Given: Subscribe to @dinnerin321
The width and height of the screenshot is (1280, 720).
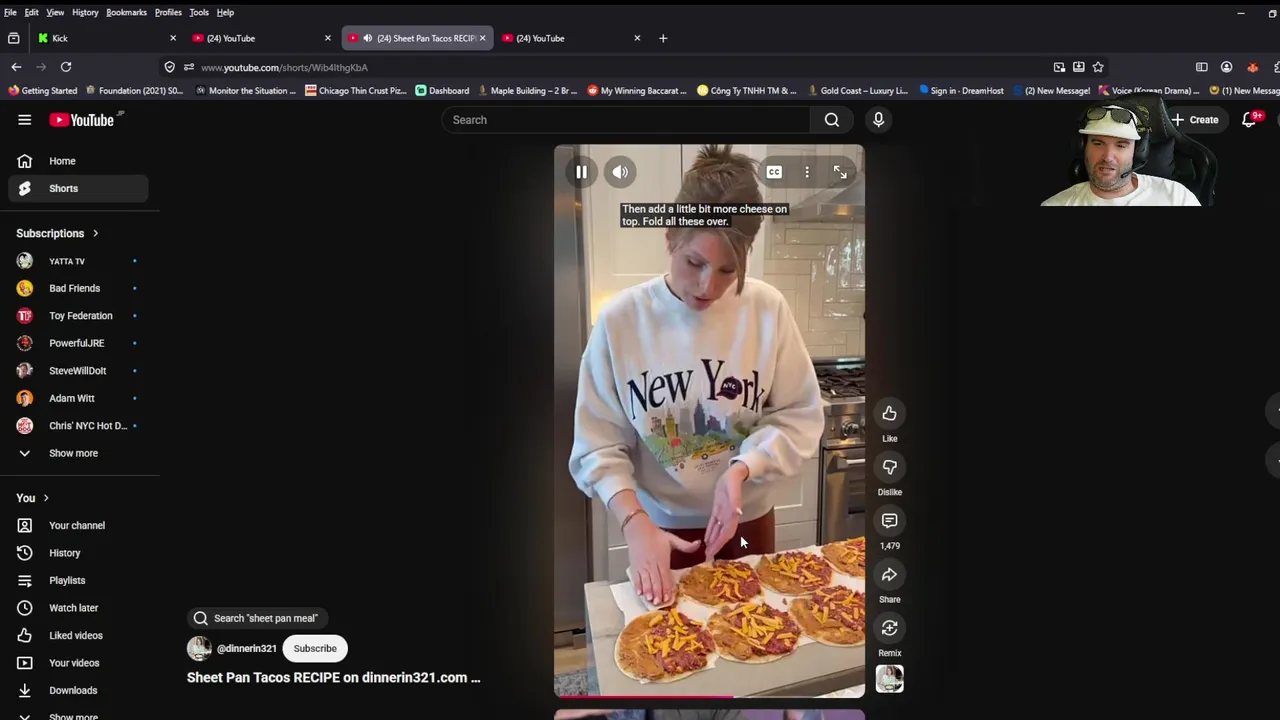Looking at the screenshot, I should [315, 648].
